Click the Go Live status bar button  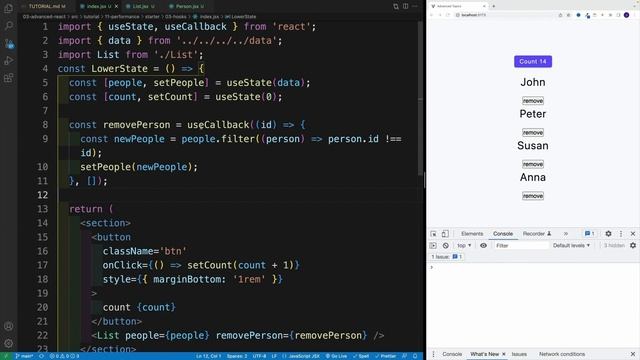(x=336, y=356)
